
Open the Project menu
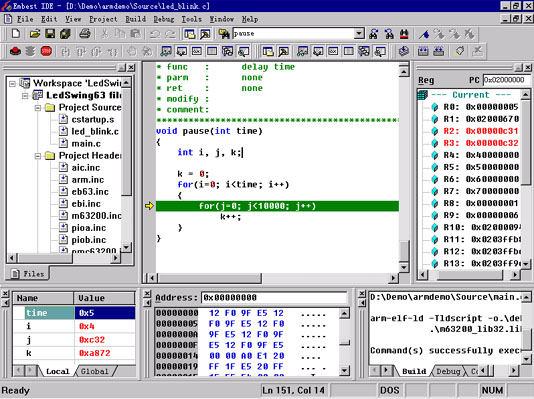[x=103, y=19]
